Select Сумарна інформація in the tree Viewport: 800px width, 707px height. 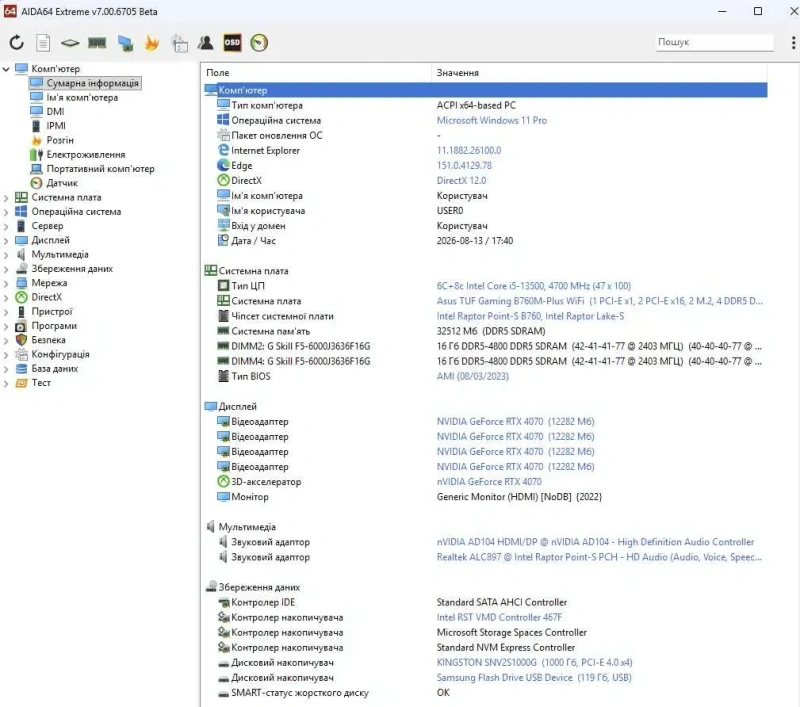(92, 83)
